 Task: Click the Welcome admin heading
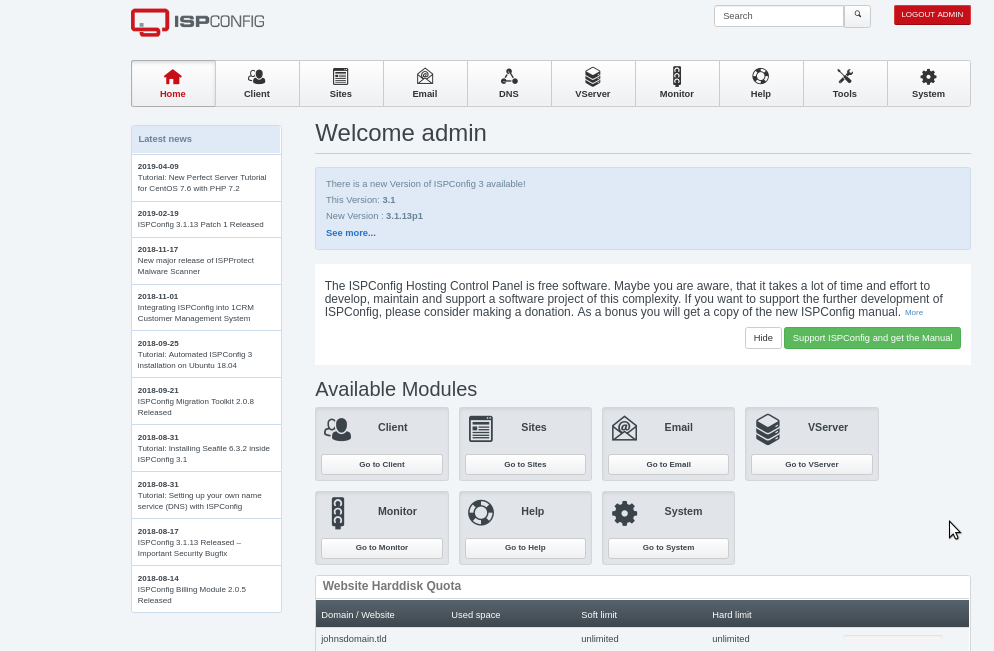tap(401, 133)
